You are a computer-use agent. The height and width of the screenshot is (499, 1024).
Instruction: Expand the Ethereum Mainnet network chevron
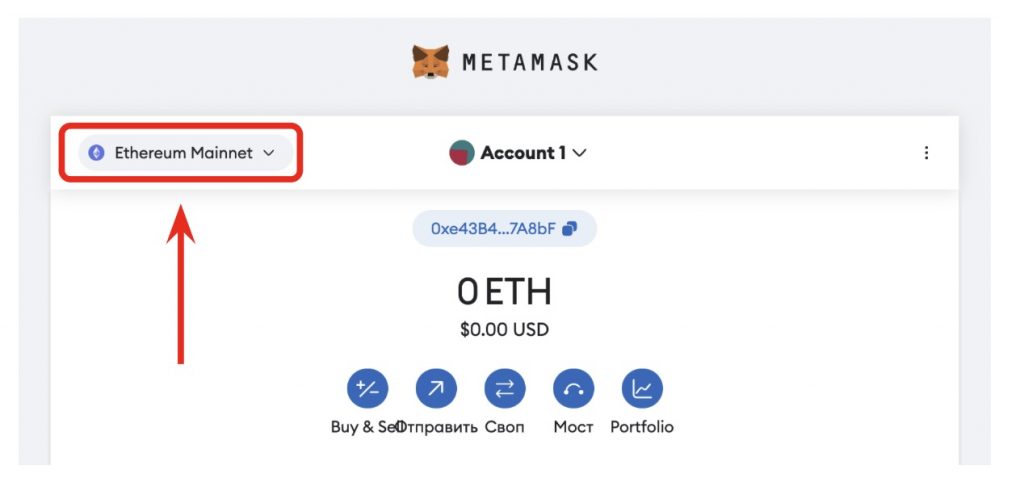click(x=268, y=153)
